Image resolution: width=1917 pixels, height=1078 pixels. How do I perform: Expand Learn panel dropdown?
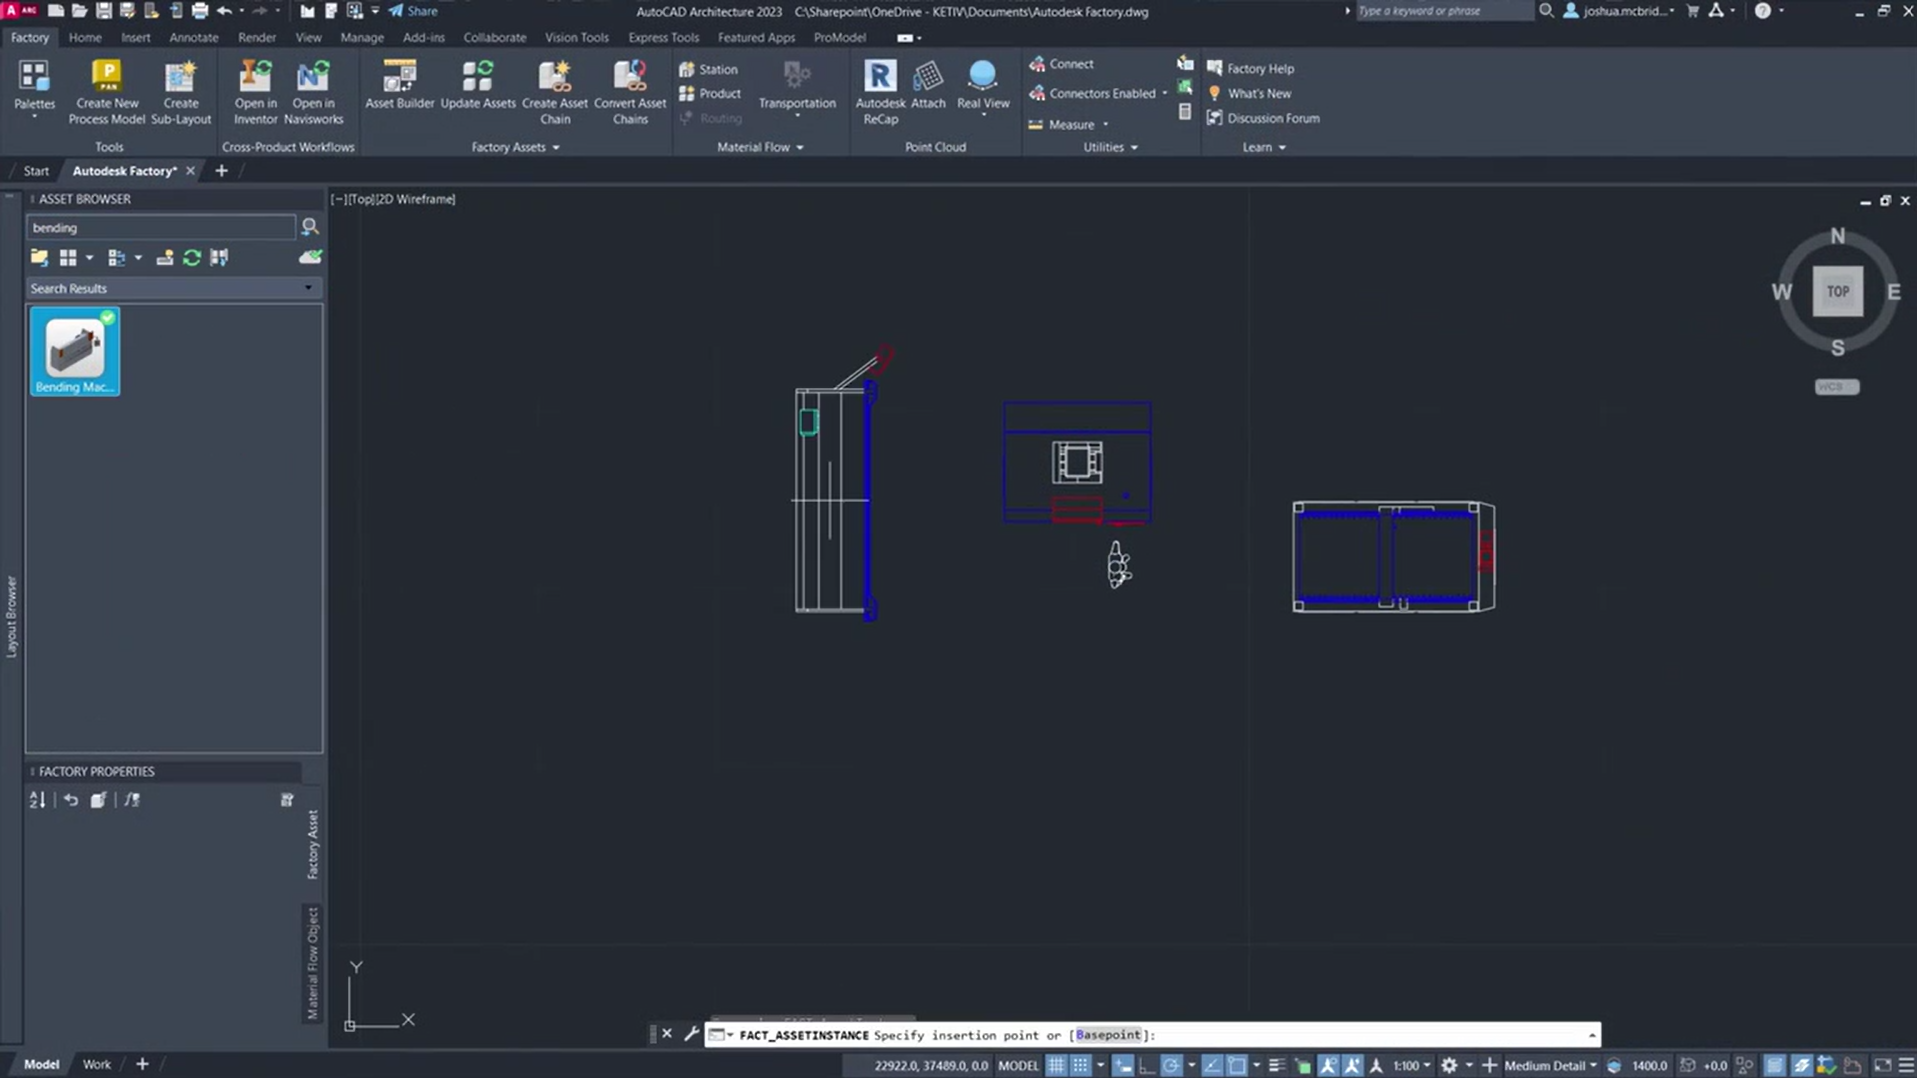(x=1282, y=147)
